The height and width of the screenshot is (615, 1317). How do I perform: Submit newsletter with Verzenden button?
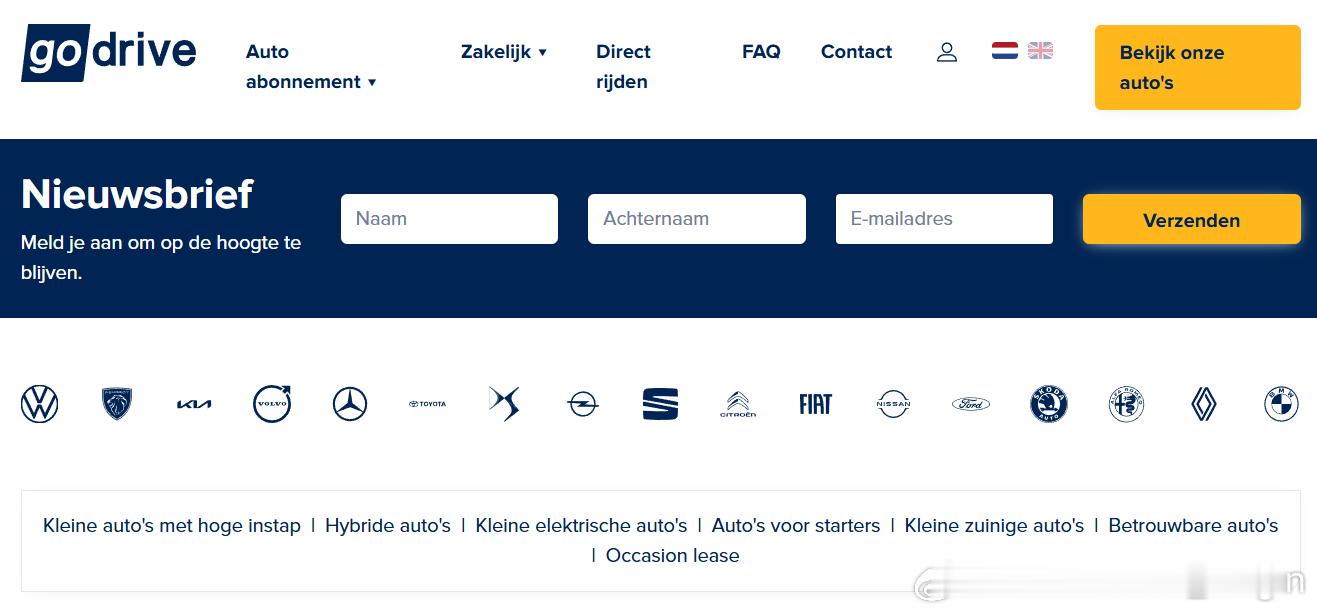(1191, 219)
